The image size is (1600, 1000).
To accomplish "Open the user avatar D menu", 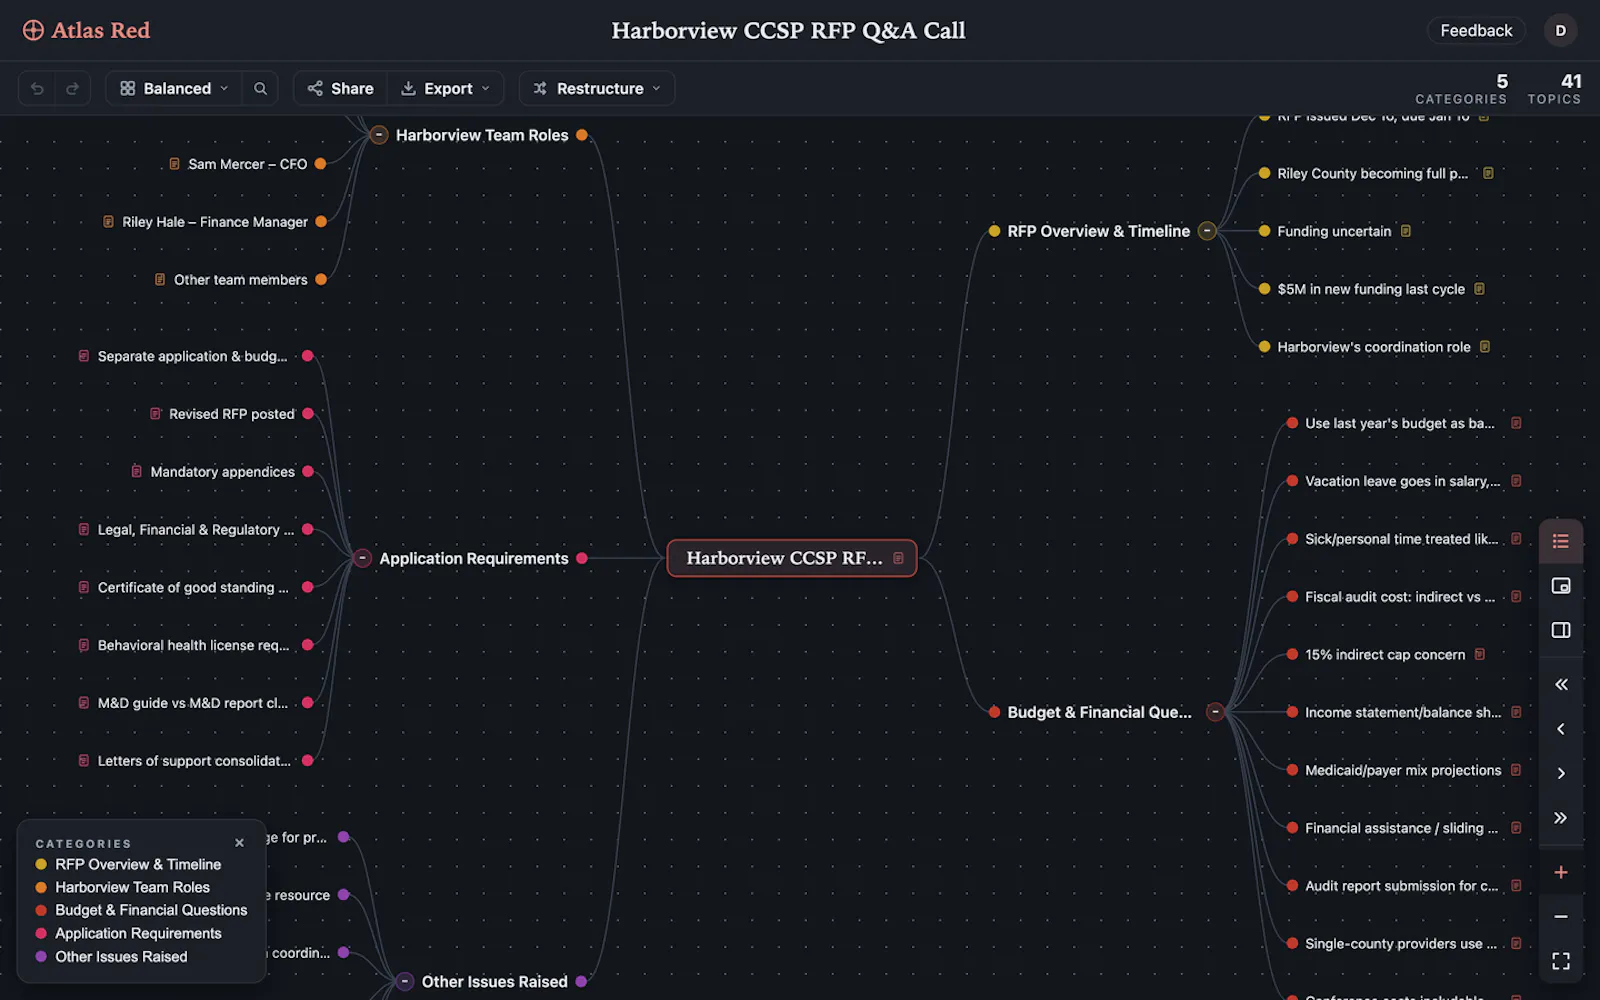I will [1560, 30].
